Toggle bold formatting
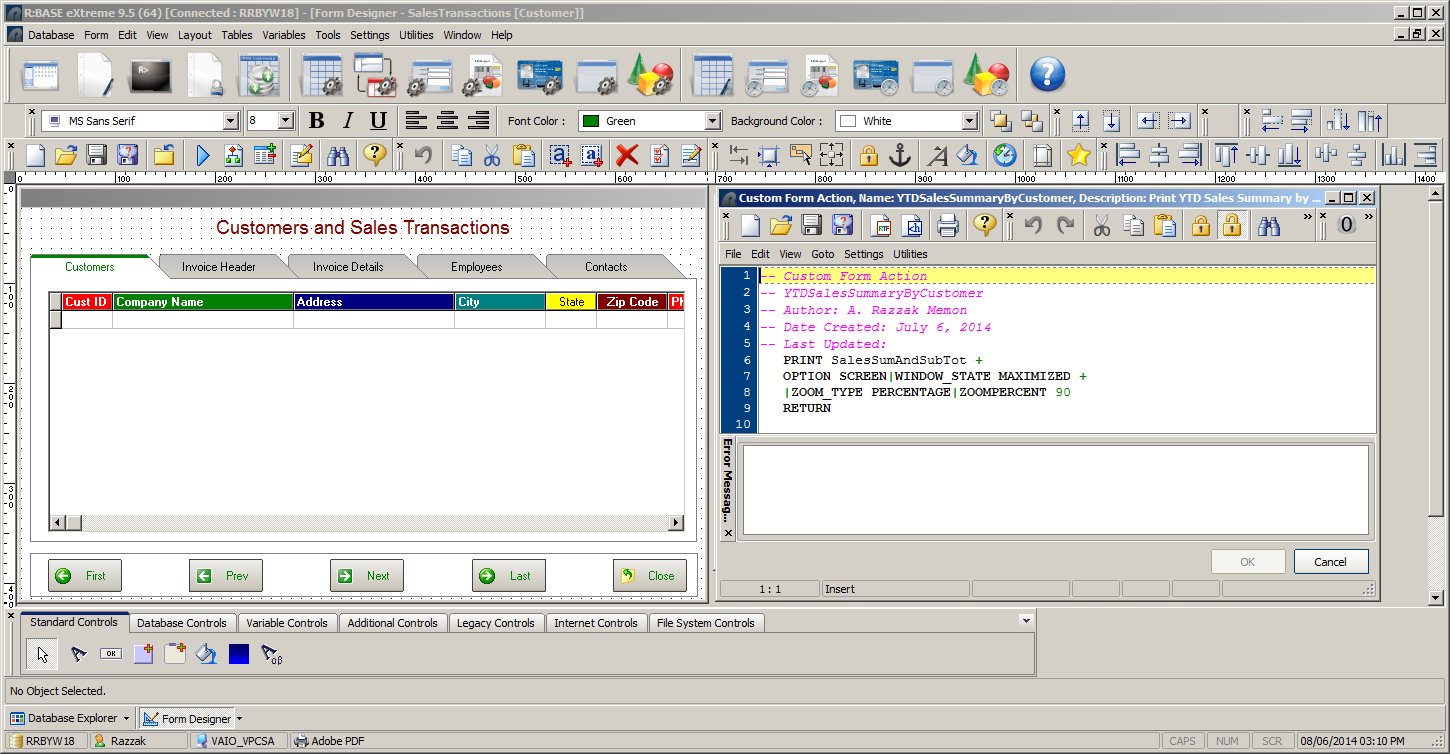The width and height of the screenshot is (1450, 754). tap(316, 121)
